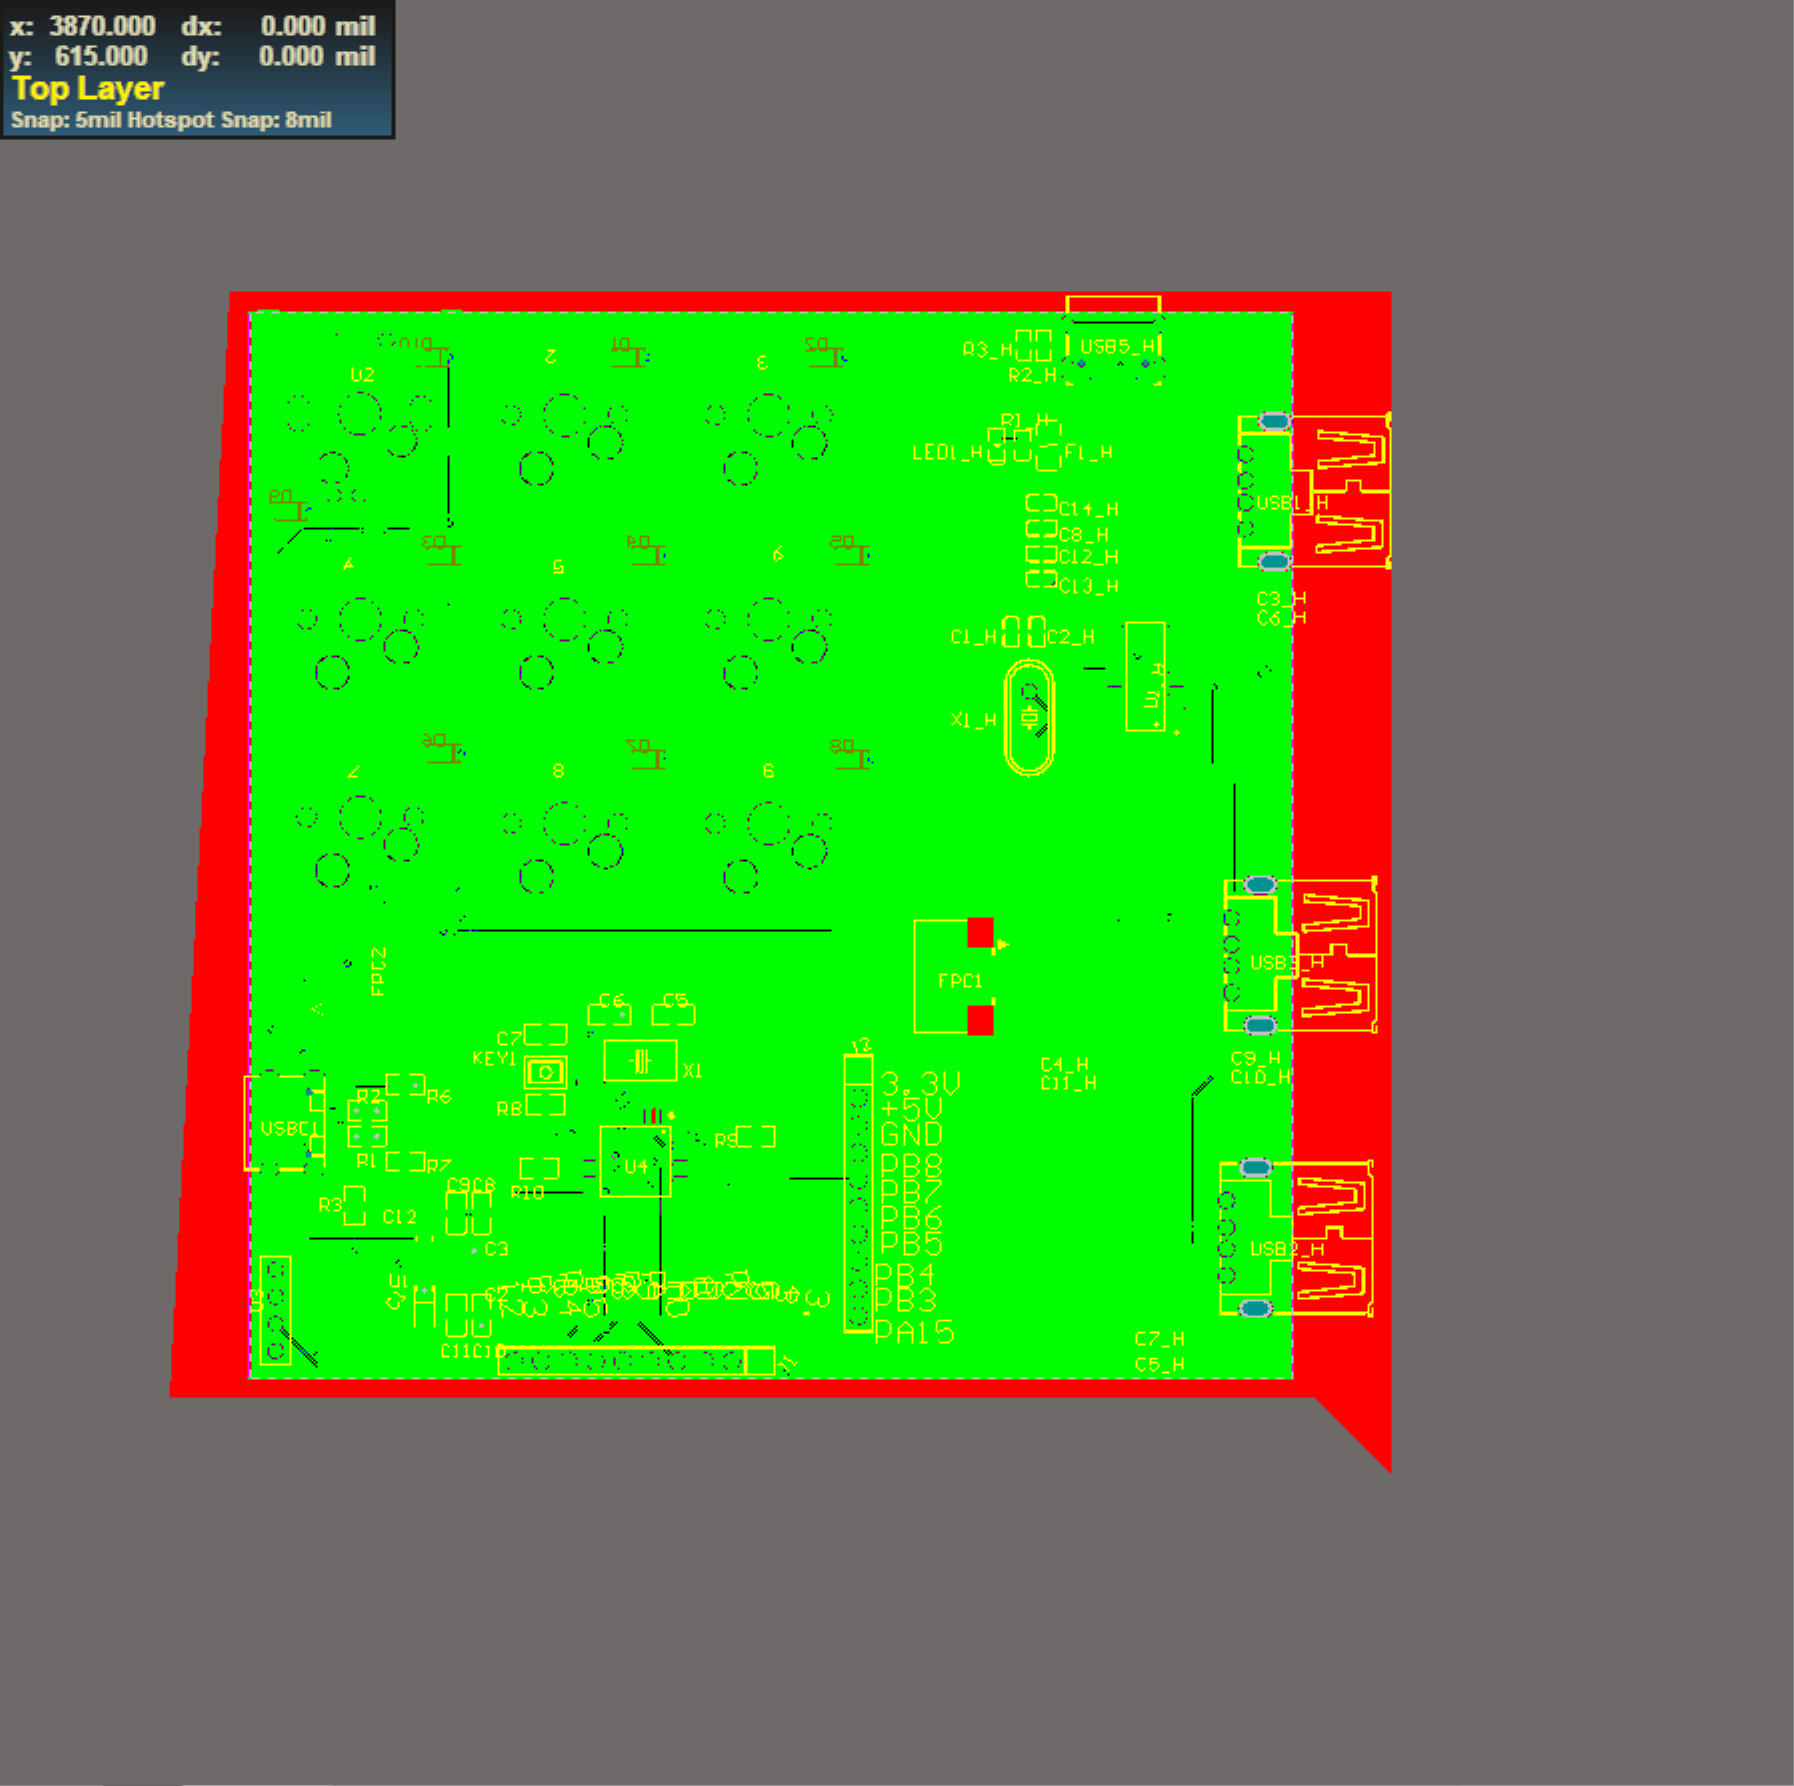Select the USBC1 connector footprint
The height and width of the screenshot is (1786, 1794).
pyautogui.click(x=284, y=1123)
